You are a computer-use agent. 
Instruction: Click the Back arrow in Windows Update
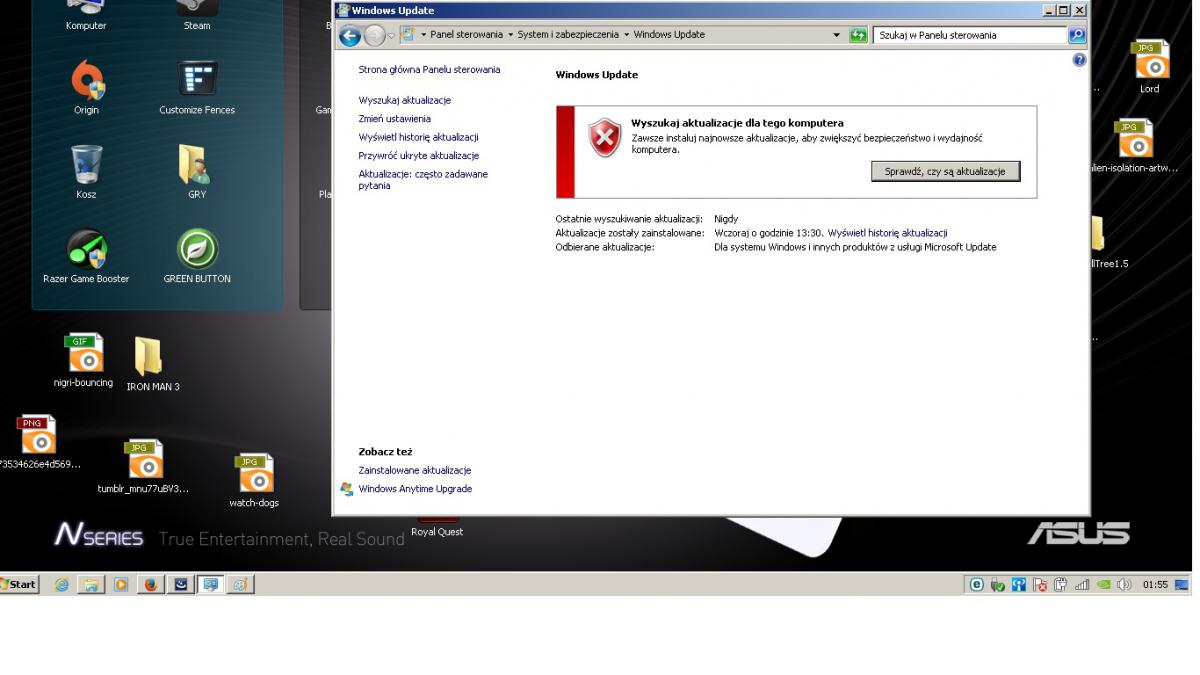coord(349,36)
